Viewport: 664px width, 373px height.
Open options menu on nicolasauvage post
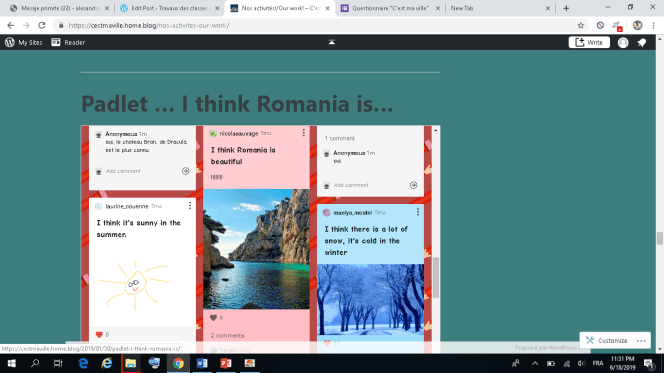coord(304,133)
